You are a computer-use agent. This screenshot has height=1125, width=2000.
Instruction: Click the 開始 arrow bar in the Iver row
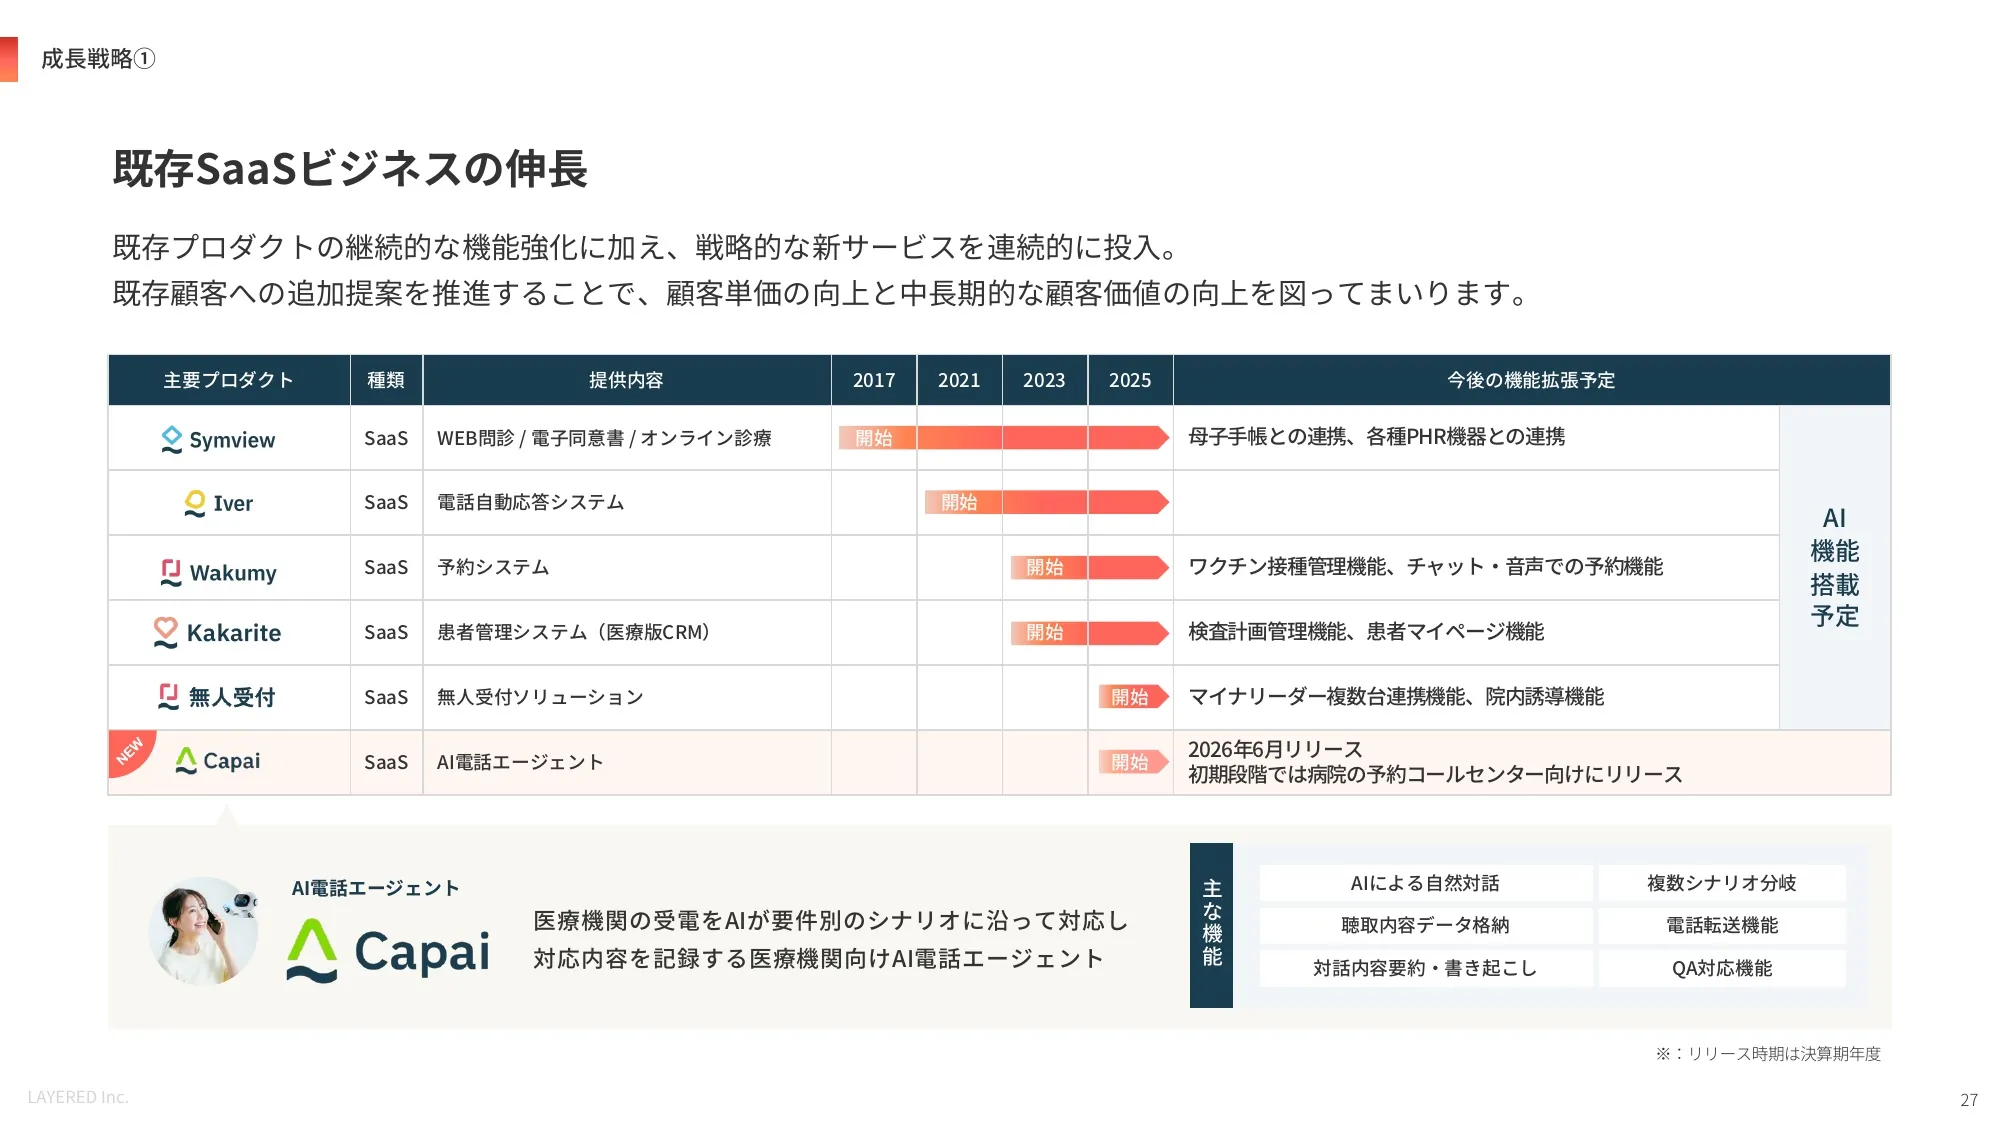pyautogui.click(x=1047, y=502)
